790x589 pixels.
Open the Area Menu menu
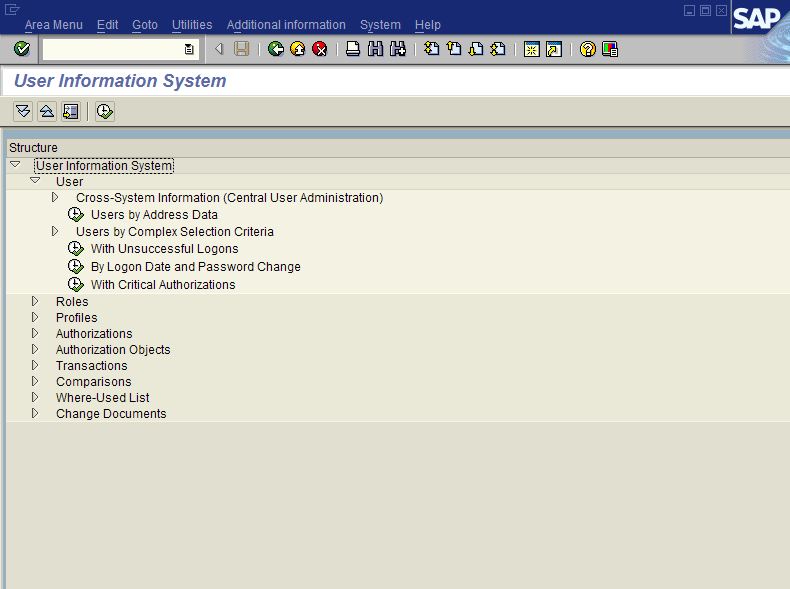pos(53,25)
